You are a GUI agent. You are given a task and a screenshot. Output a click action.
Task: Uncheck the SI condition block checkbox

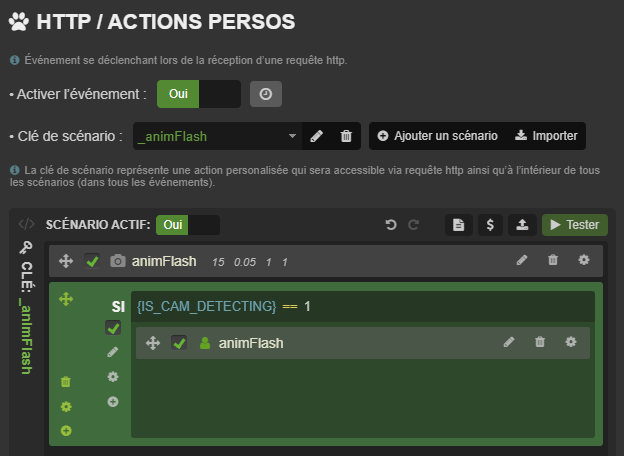pyautogui.click(x=113, y=328)
